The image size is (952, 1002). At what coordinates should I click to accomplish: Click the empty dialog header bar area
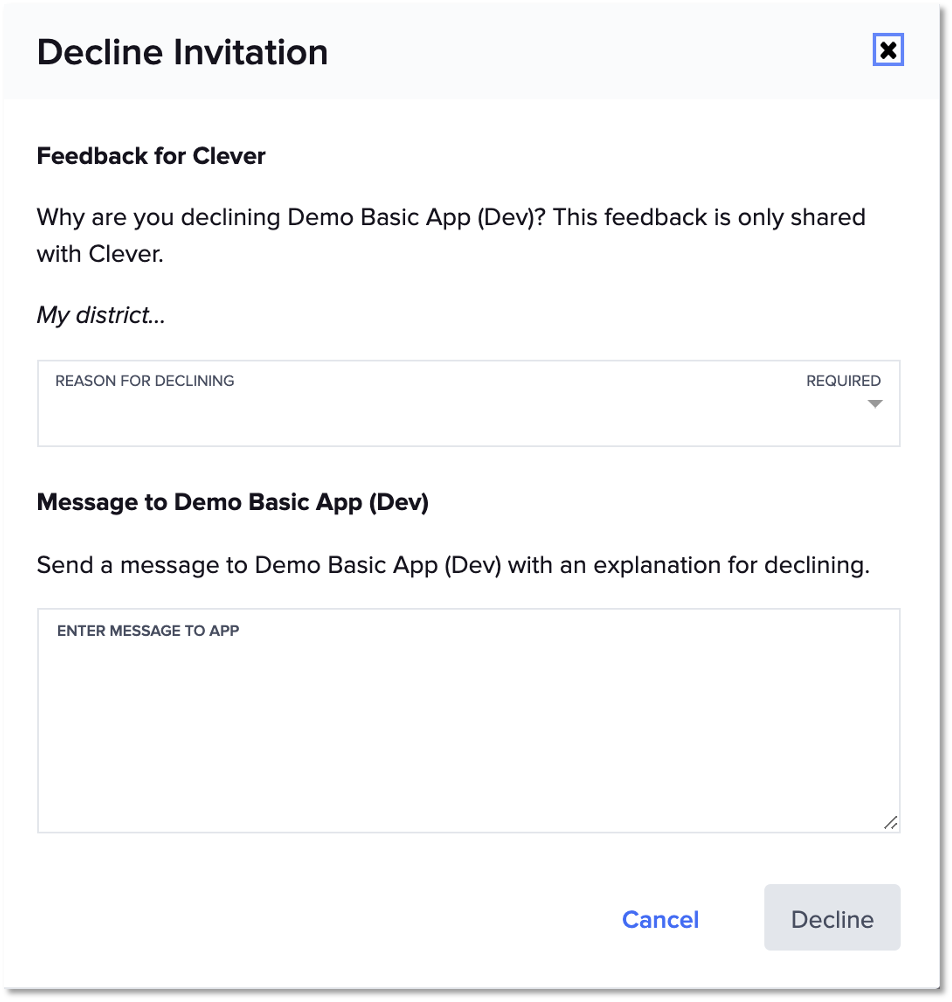[600, 52]
